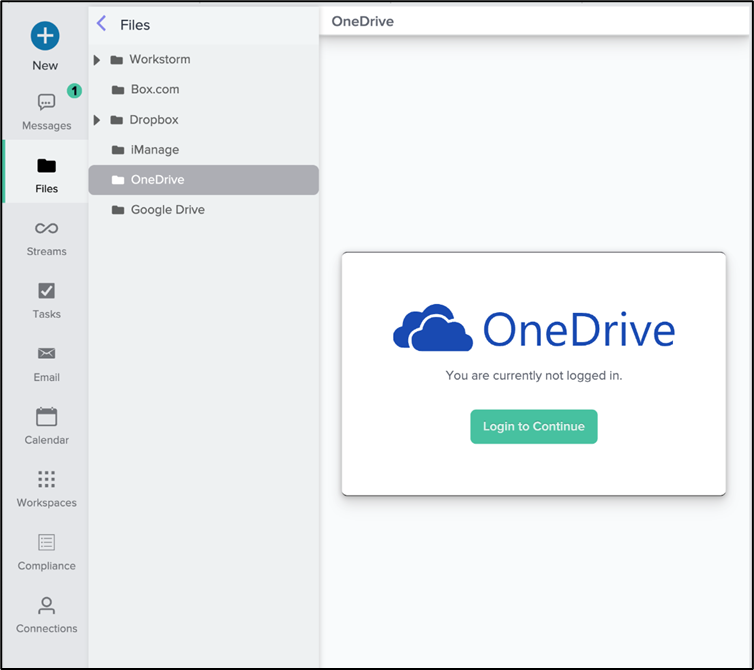The height and width of the screenshot is (670, 754).
Task: Open Connections person icon
Action: (x=47, y=605)
